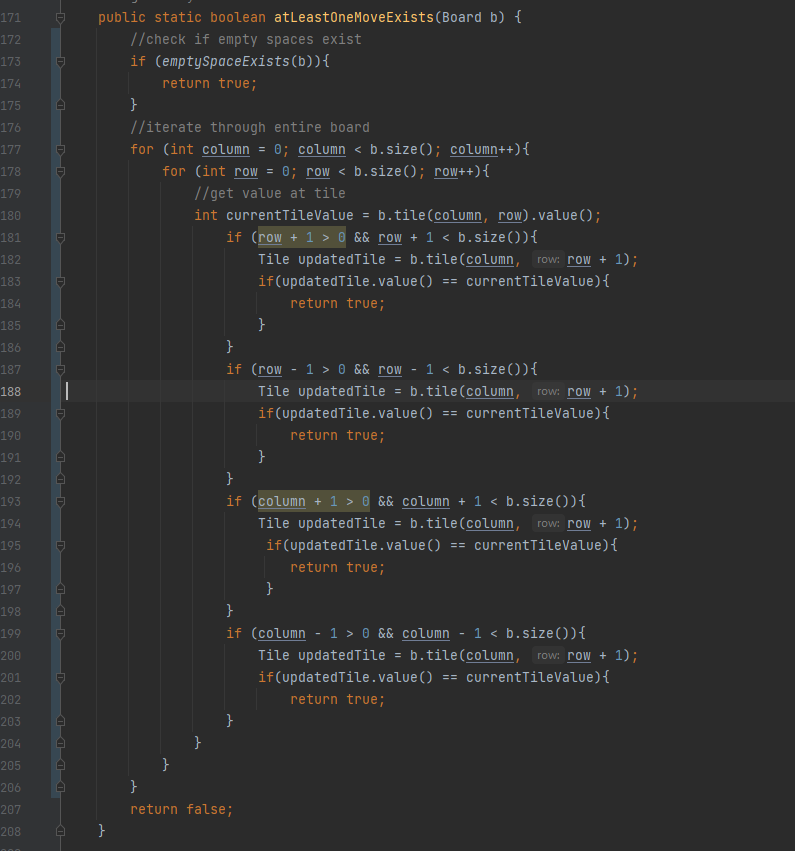Click the 'row:' inlay hint on line 182
Viewport: 795px width, 851px height.
coord(546,260)
